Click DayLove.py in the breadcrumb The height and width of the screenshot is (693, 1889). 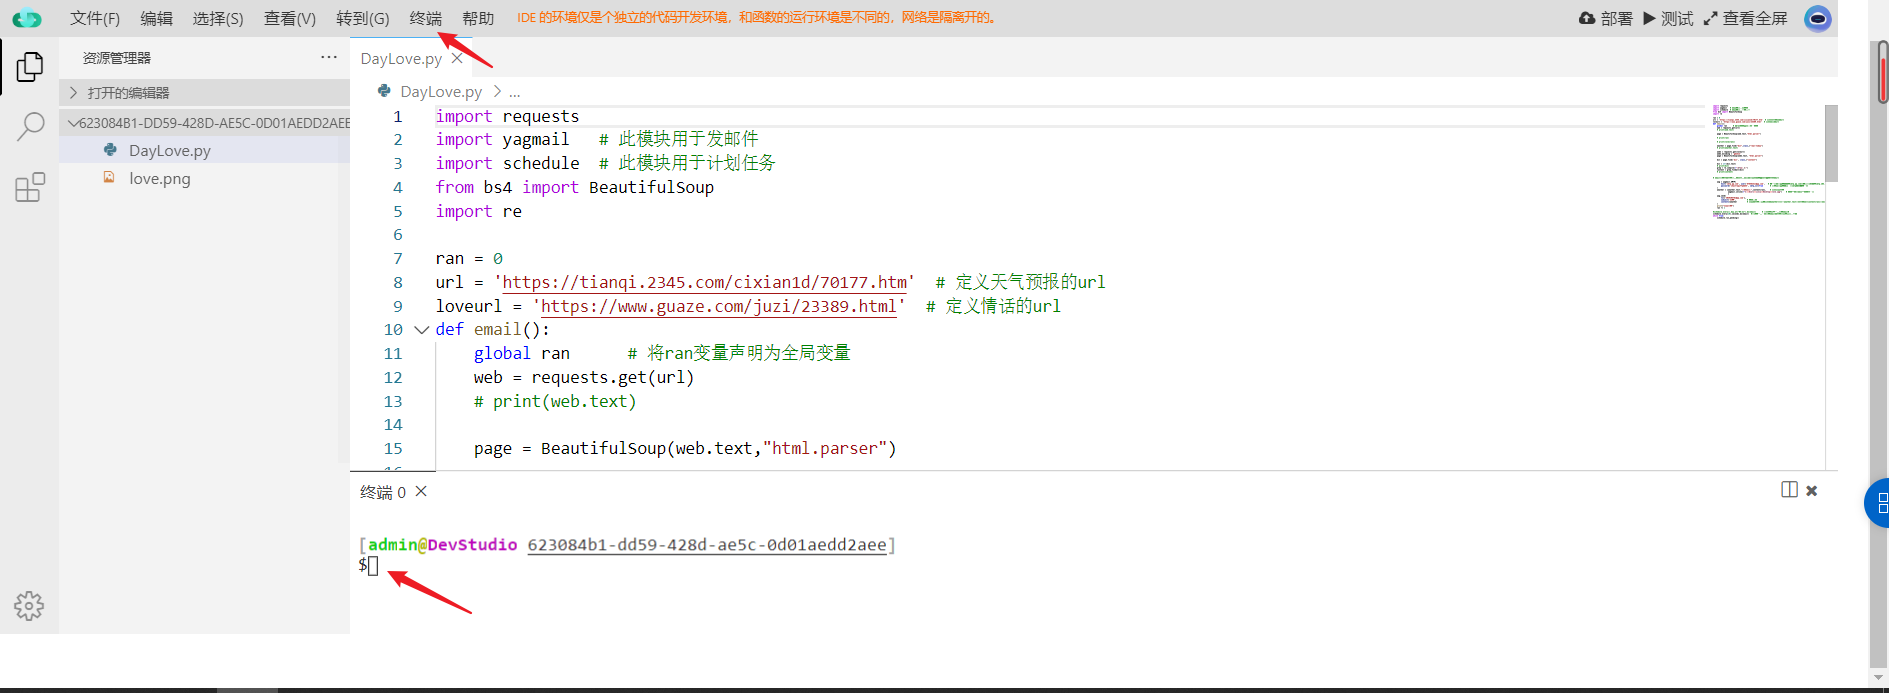click(441, 91)
